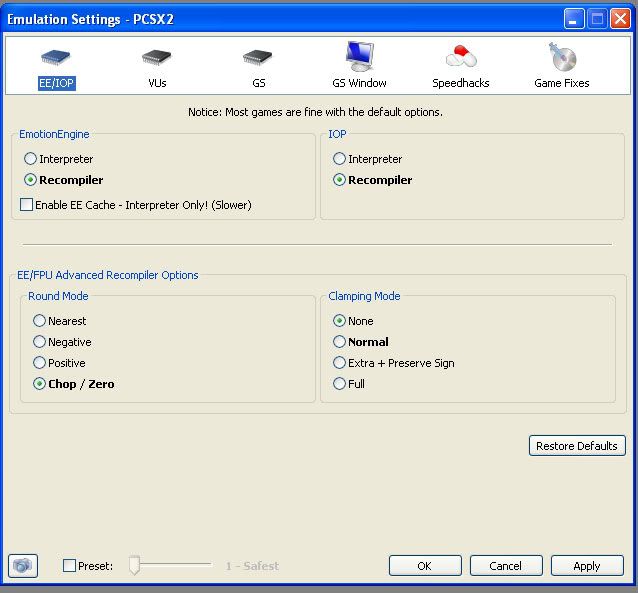Screen dimensions: 638x593
Task: Click the Apply button
Action: click(587, 566)
